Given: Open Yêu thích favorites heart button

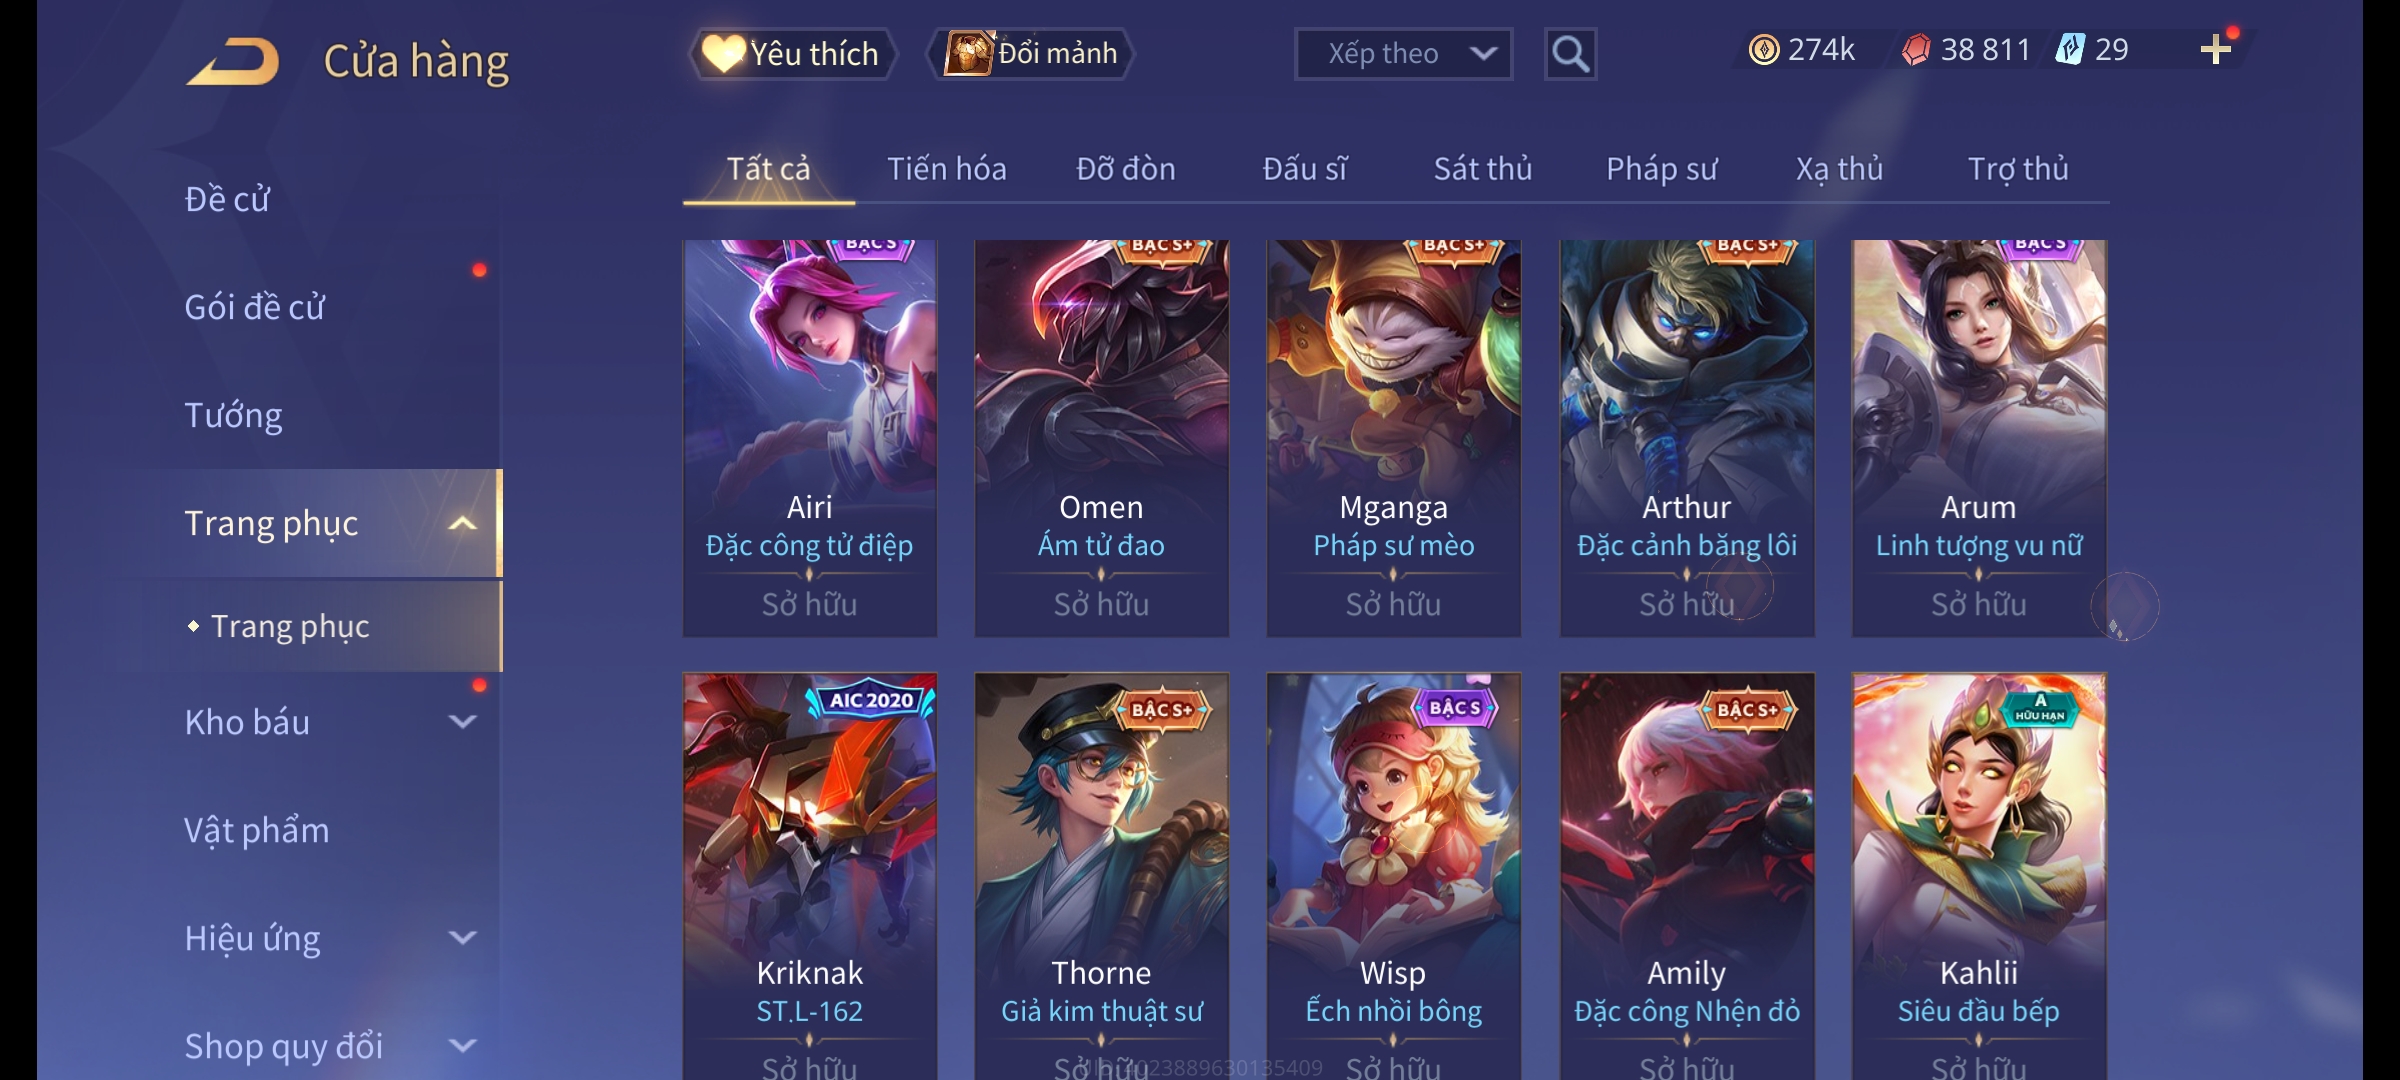Looking at the screenshot, I should tap(793, 54).
